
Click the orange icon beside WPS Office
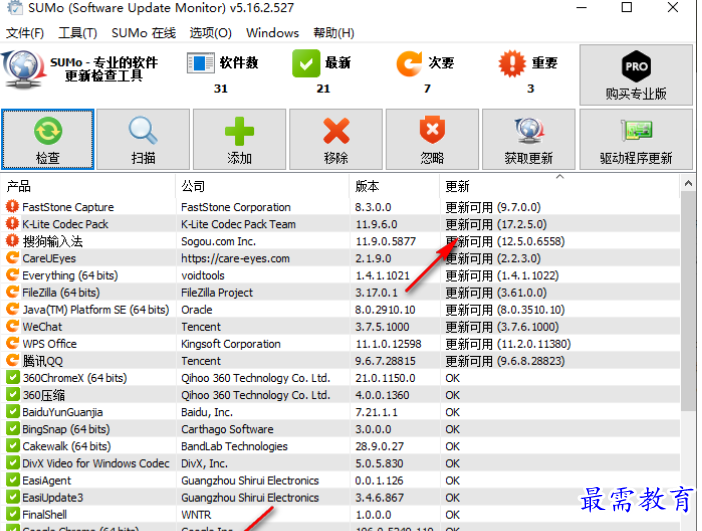12,343
